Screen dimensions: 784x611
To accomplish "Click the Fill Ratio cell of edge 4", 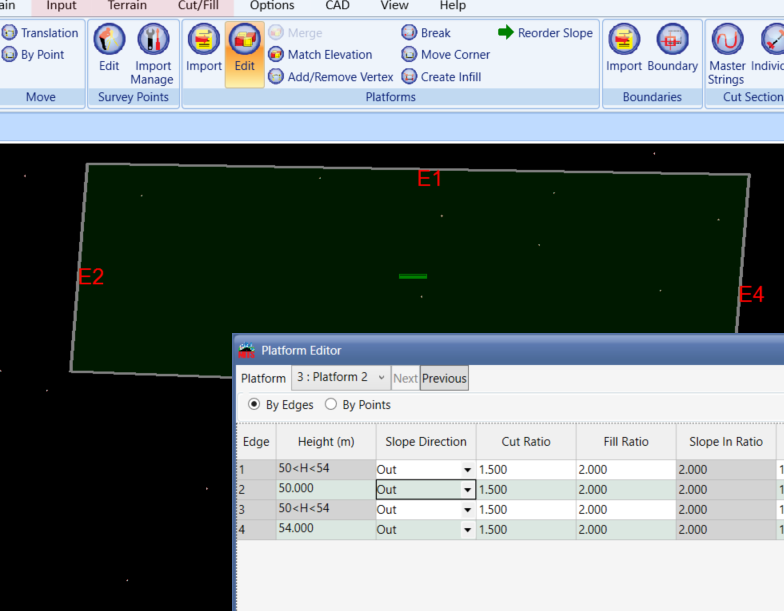I will coord(626,530).
